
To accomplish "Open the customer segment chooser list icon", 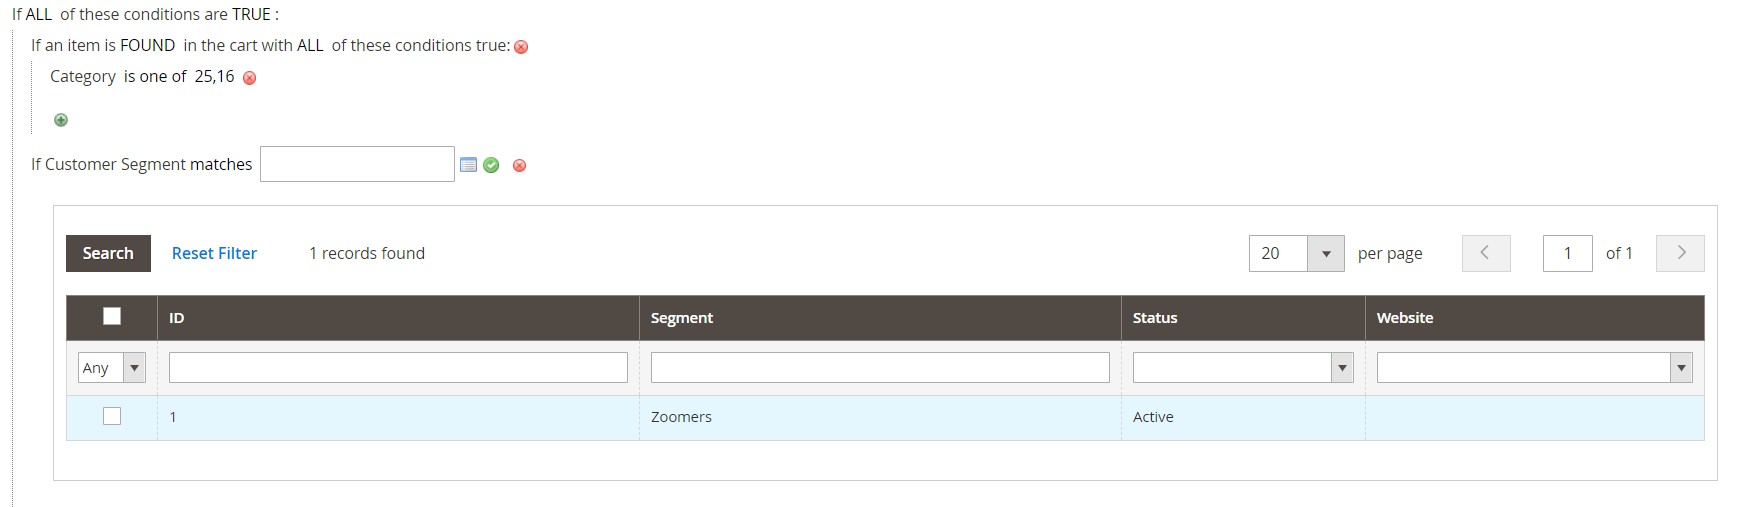I will click(468, 165).
